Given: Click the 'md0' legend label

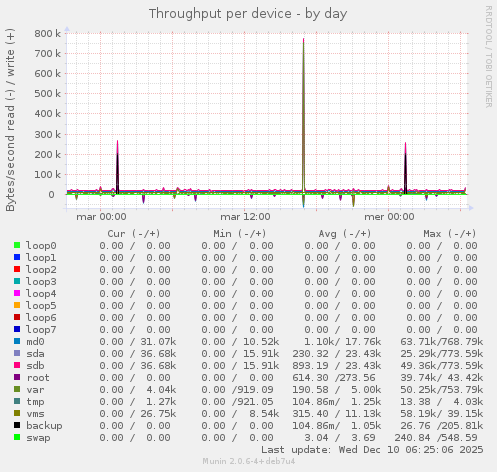Looking at the screenshot, I should coord(35,342).
